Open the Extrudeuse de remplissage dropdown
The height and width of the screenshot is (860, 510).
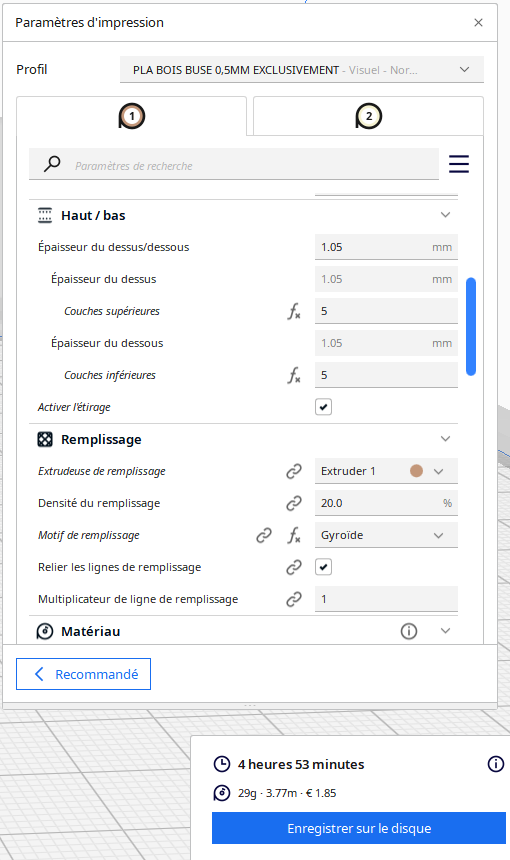pos(386,471)
